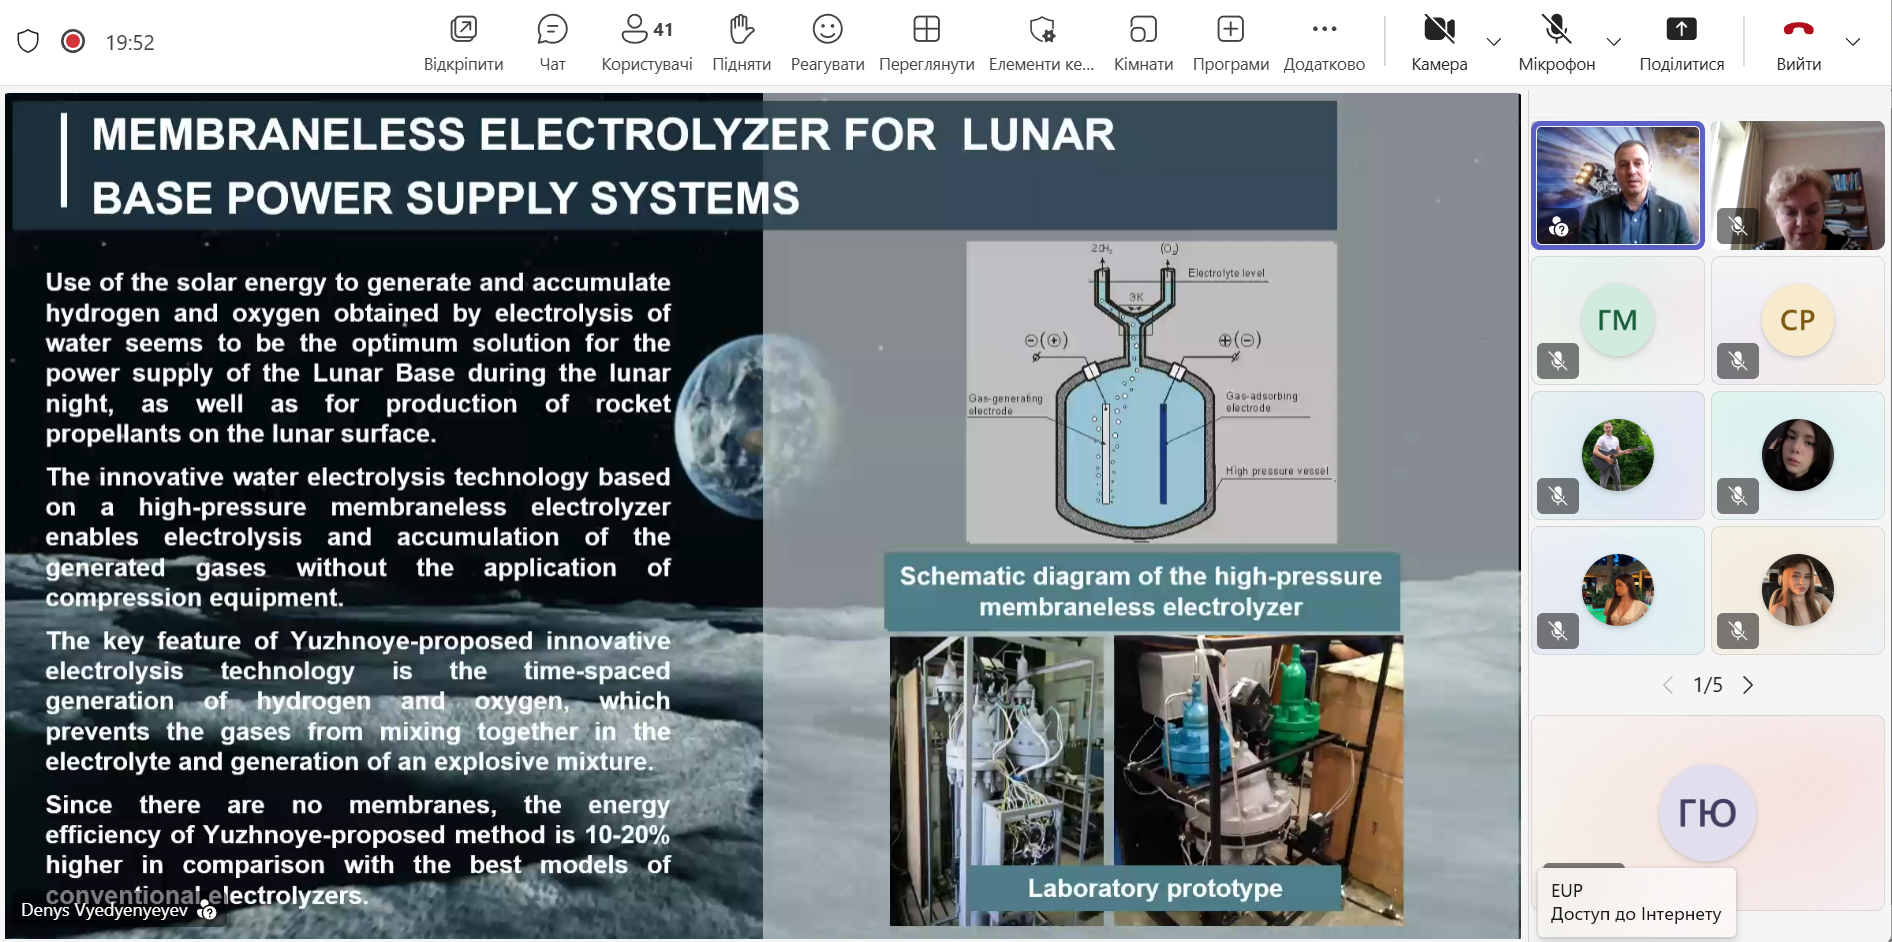Open the Чат (Chat) panel
Image resolution: width=1892 pixels, height=942 pixels.
click(552, 42)
